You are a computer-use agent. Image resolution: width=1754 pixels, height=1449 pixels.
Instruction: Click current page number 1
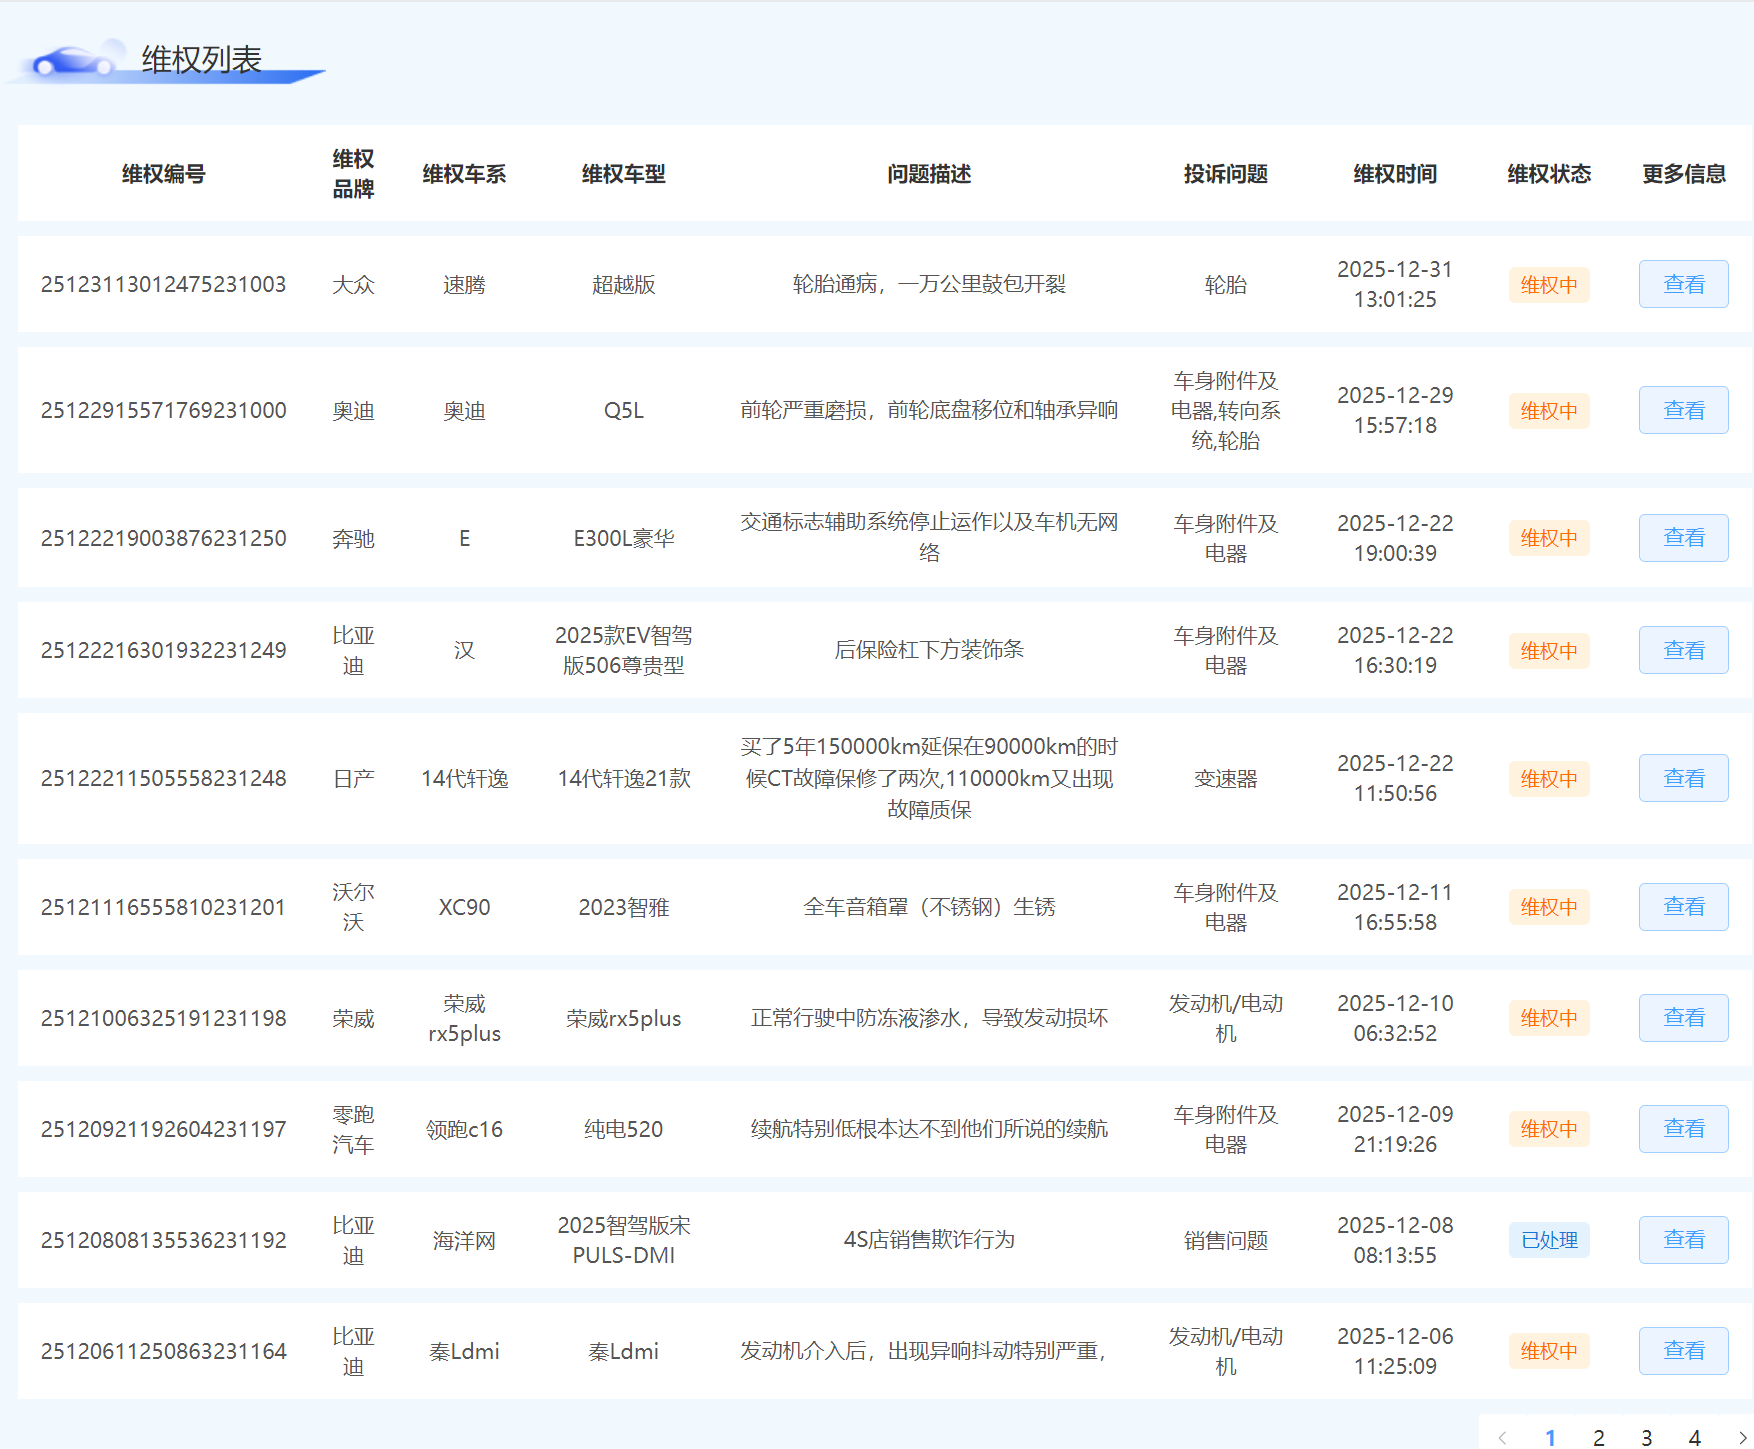tap(1550, 1437)
